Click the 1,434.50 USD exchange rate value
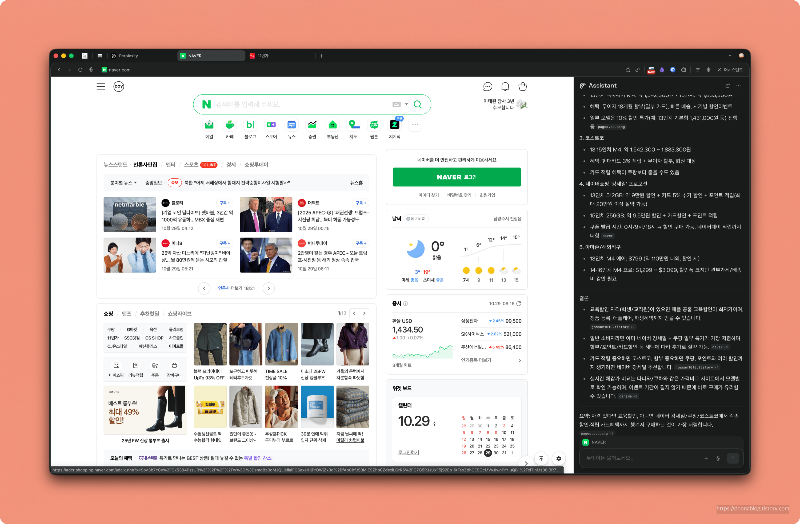Screen dimensions: 800x524 tap(408, 330)
